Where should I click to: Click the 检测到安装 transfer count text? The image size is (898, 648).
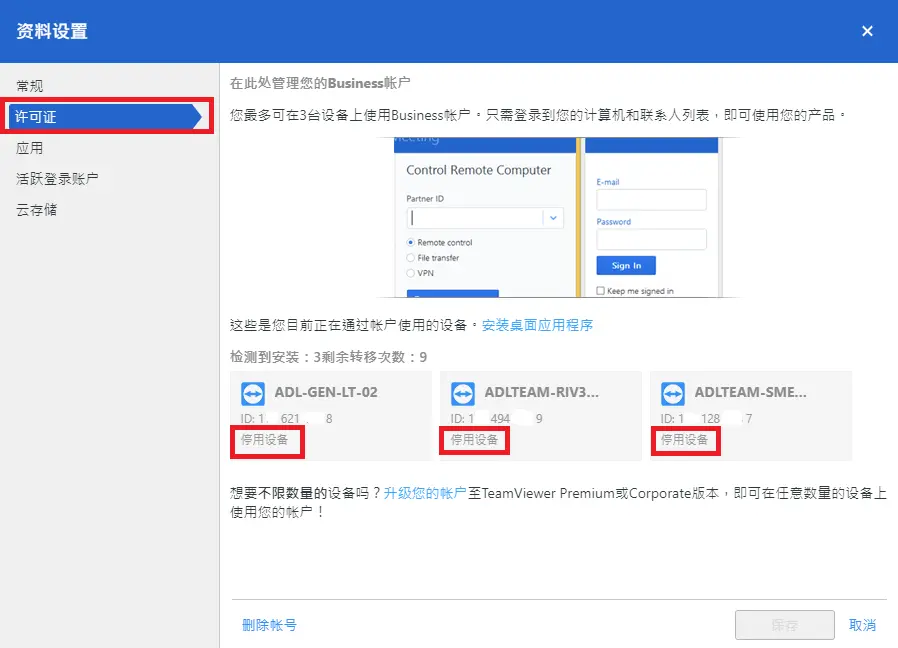pyautogui.click(x=328, y=358)
